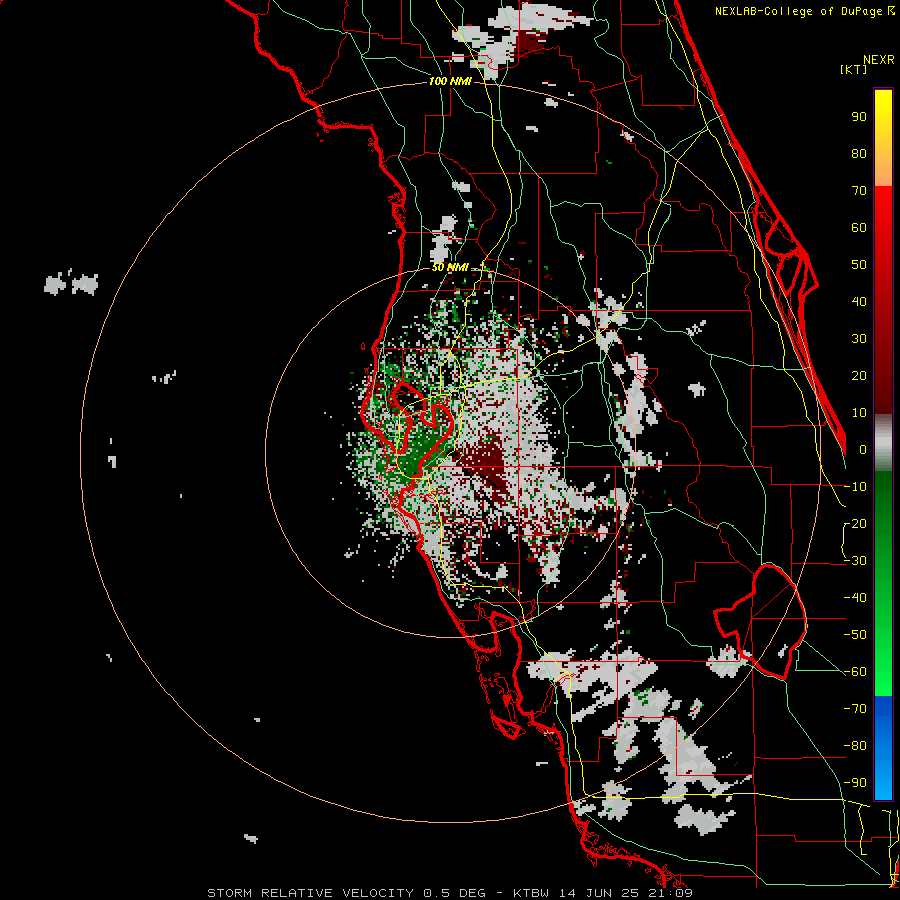
Task: Select the 60 value on velocity scale
Action: [x=859, y=227]
